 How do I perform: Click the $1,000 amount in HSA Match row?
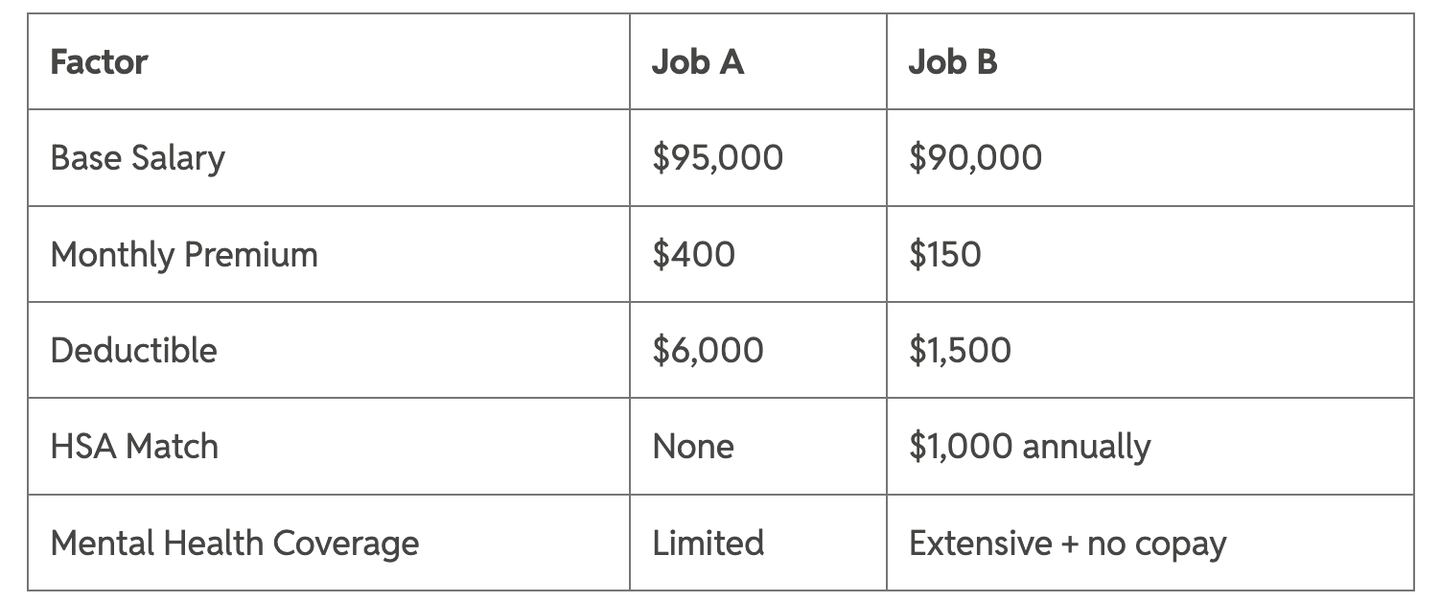click(x=961, y=446)
